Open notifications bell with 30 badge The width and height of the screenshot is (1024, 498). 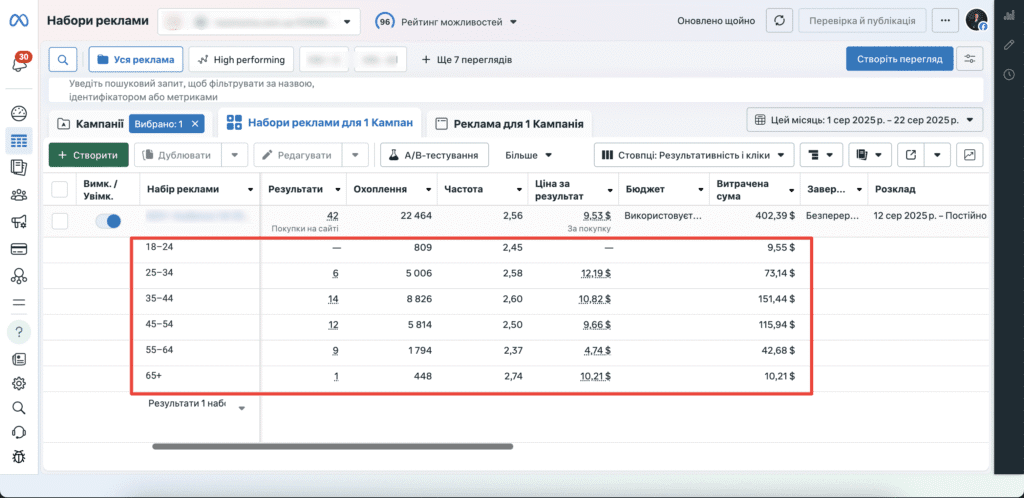(x=19, y=63)
